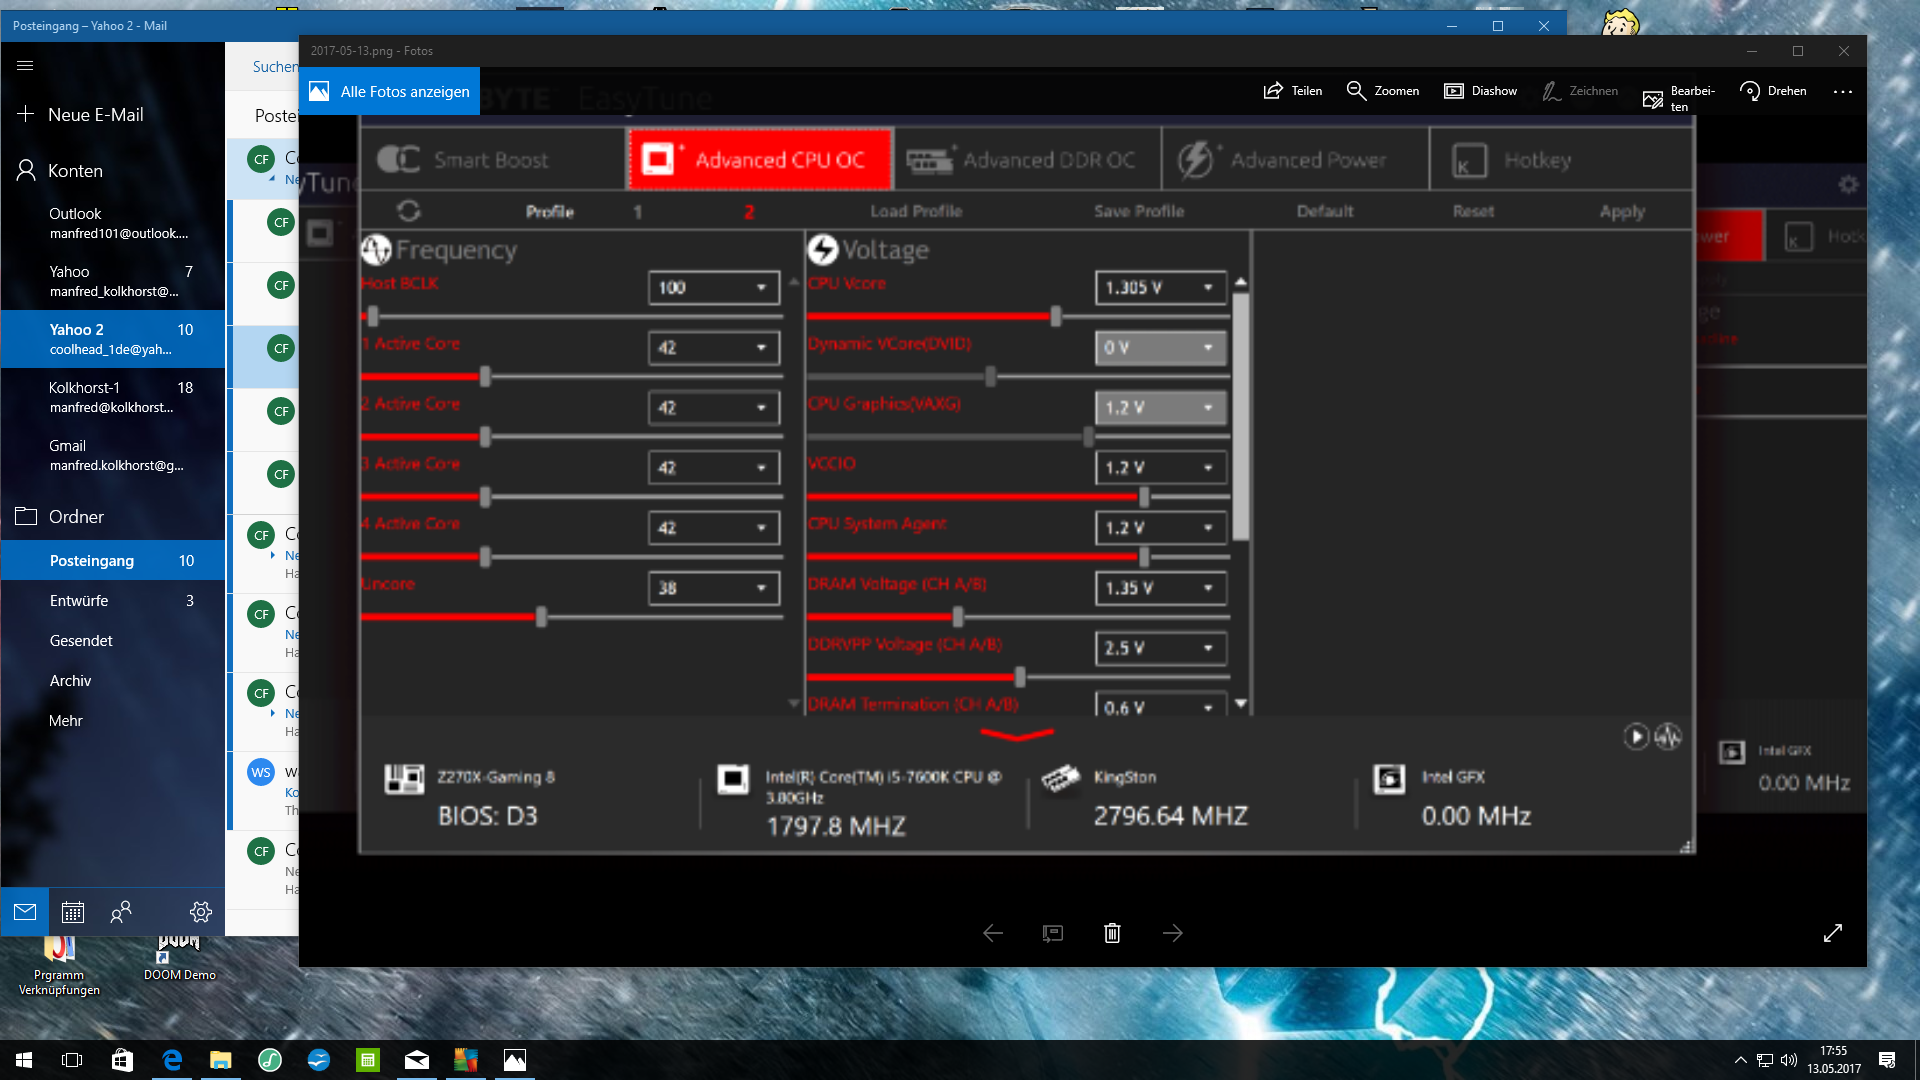Go to next photo arrow
Screen dimensions: 1920x1080
point(1173,933)
